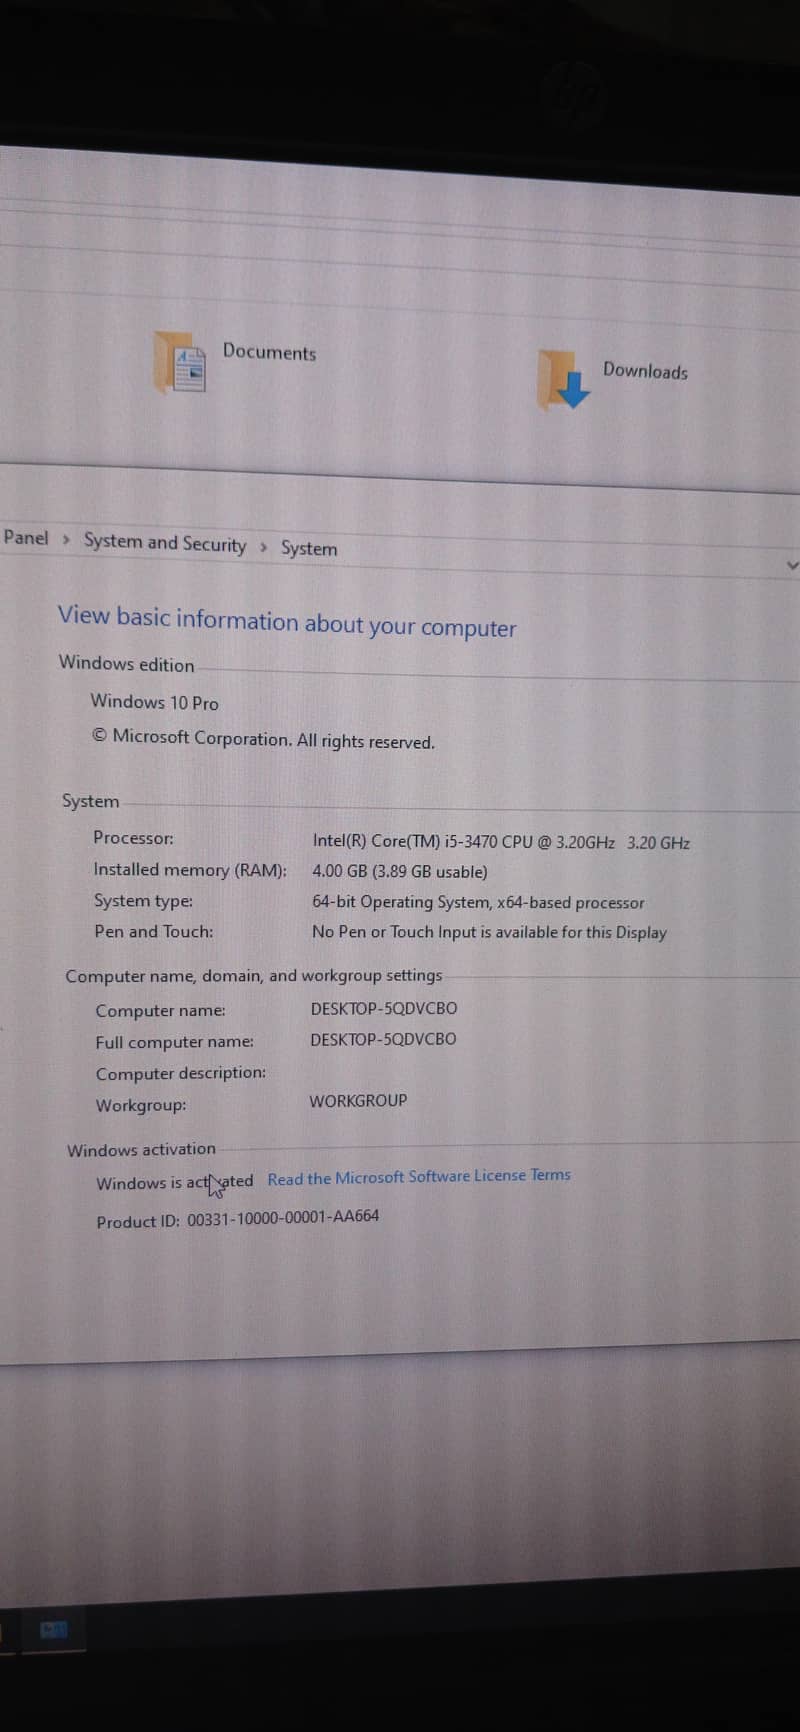Click the 64-bit Operating System value
800x1732 pixels.
point(478,902)
